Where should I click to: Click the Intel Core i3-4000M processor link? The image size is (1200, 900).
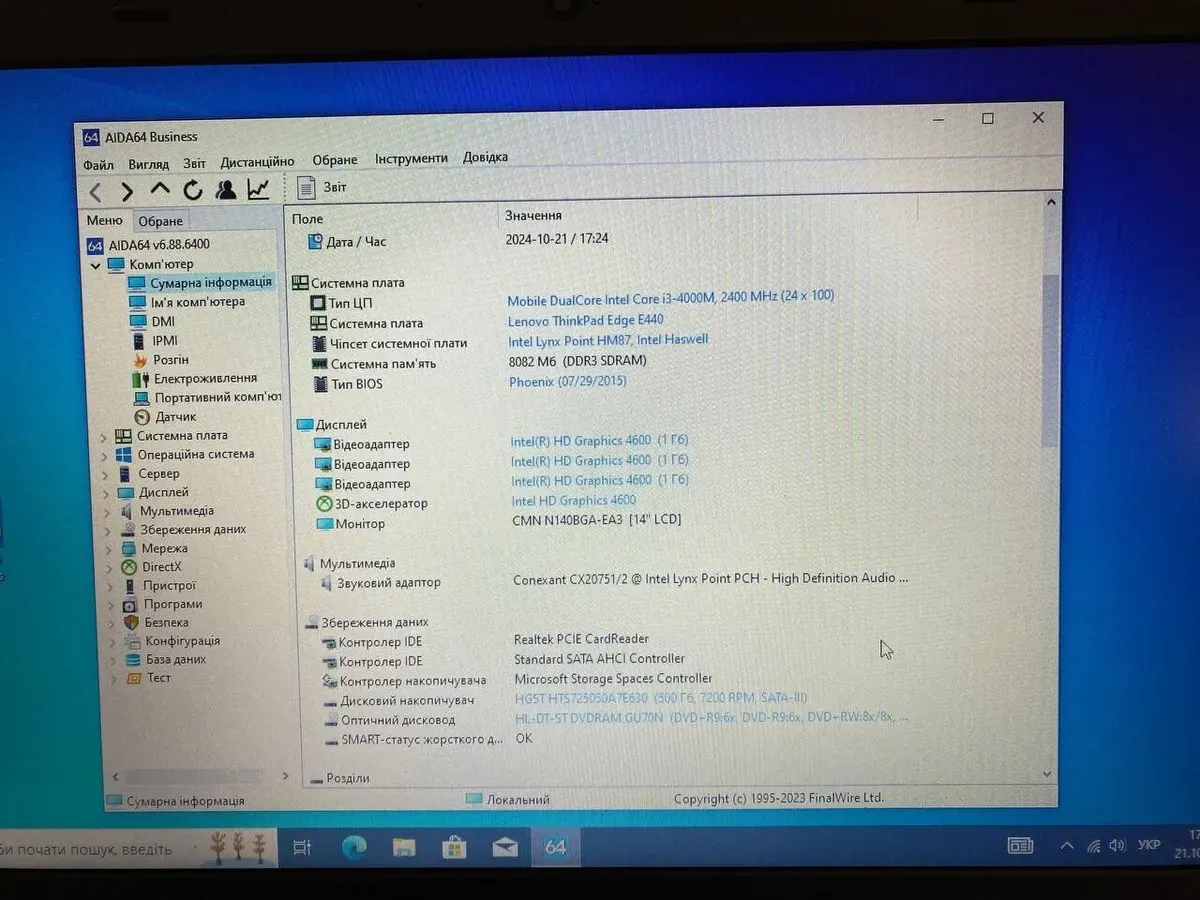pyautogui.click(x=670, y=297)
